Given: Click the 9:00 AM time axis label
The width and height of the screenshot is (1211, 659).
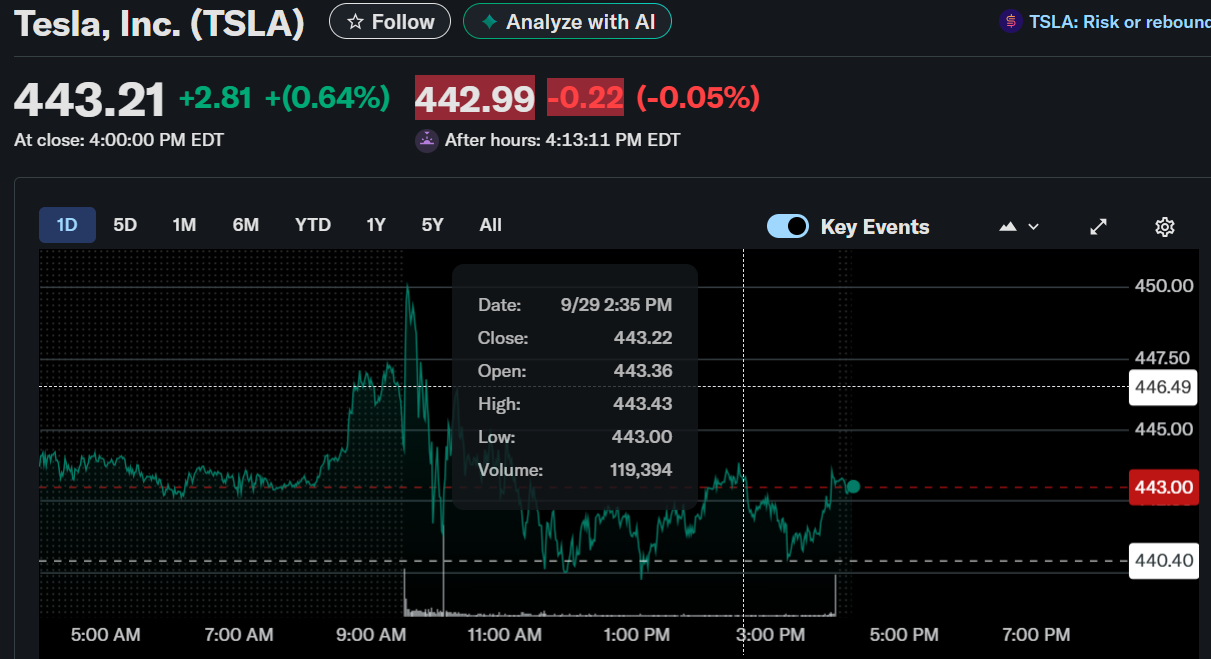Looking at the screenshot, I should point(372,635).
